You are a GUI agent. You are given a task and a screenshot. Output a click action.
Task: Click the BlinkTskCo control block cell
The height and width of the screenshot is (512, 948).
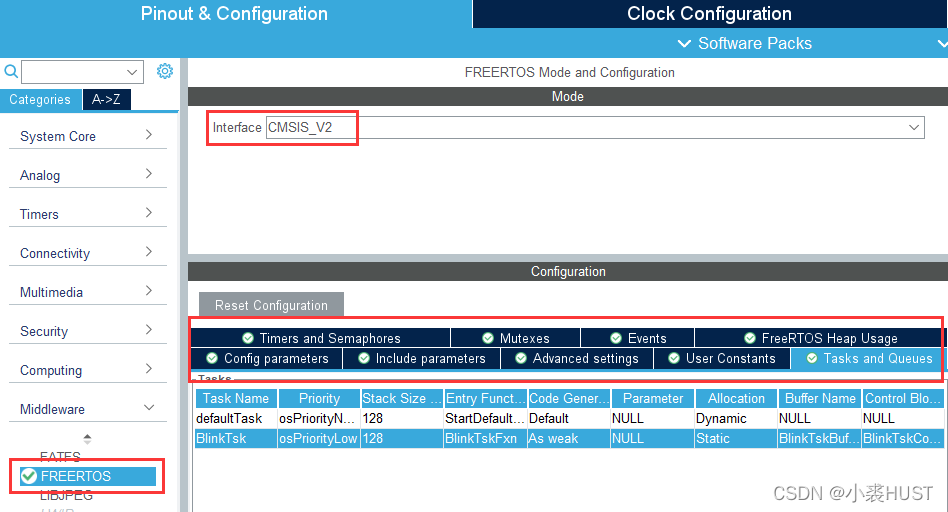[x=903, y=438]
